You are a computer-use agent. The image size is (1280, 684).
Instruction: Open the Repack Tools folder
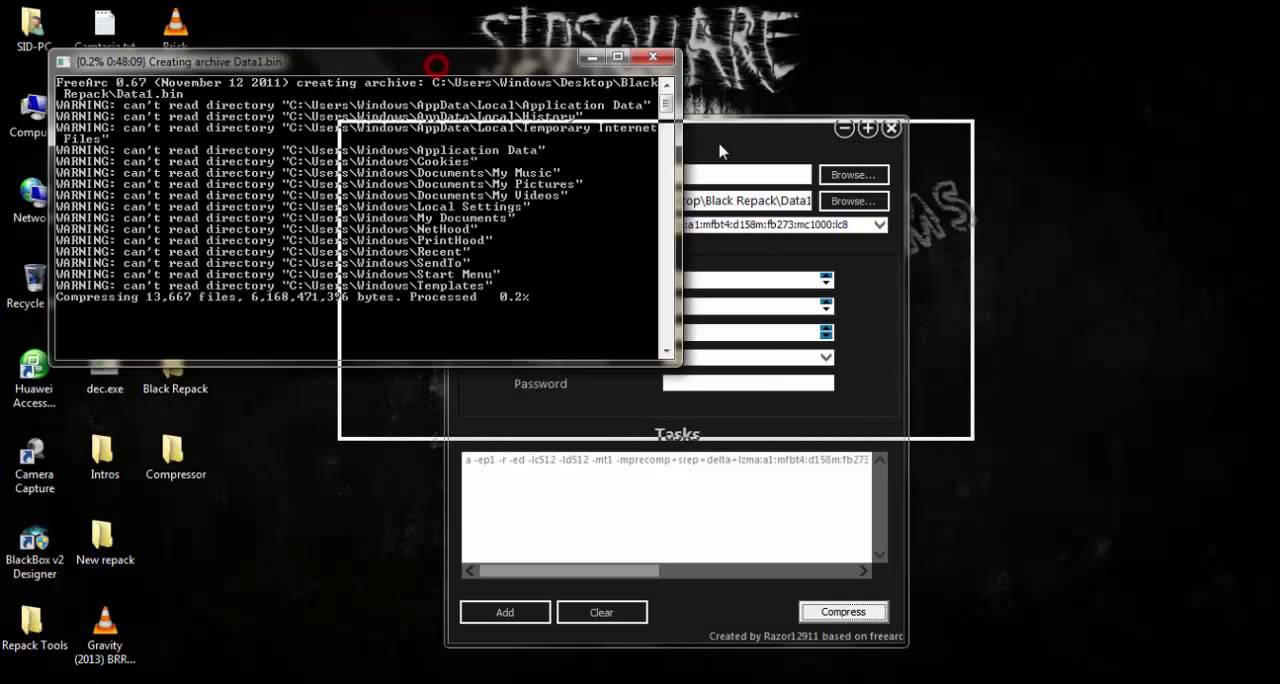34,629
